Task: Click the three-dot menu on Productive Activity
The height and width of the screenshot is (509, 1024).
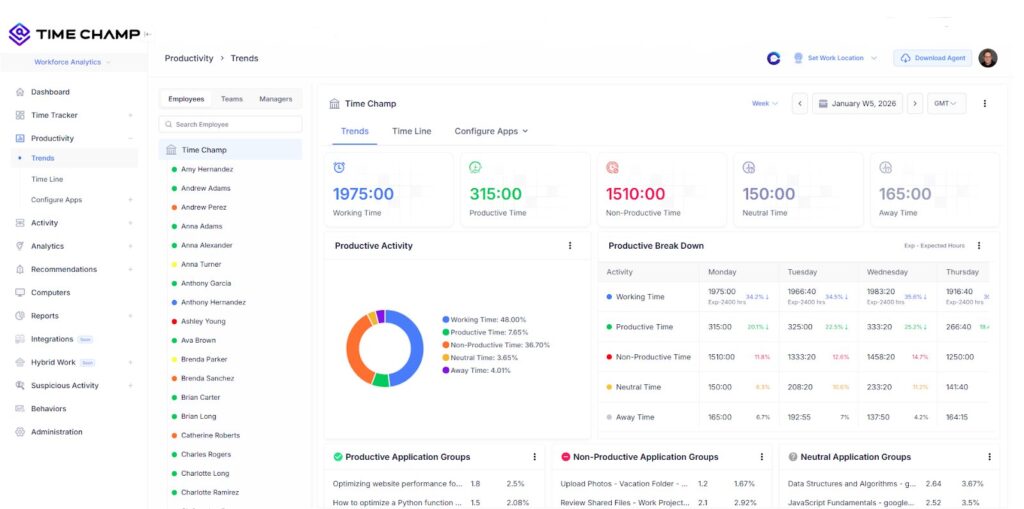Action: click(570, 246)
